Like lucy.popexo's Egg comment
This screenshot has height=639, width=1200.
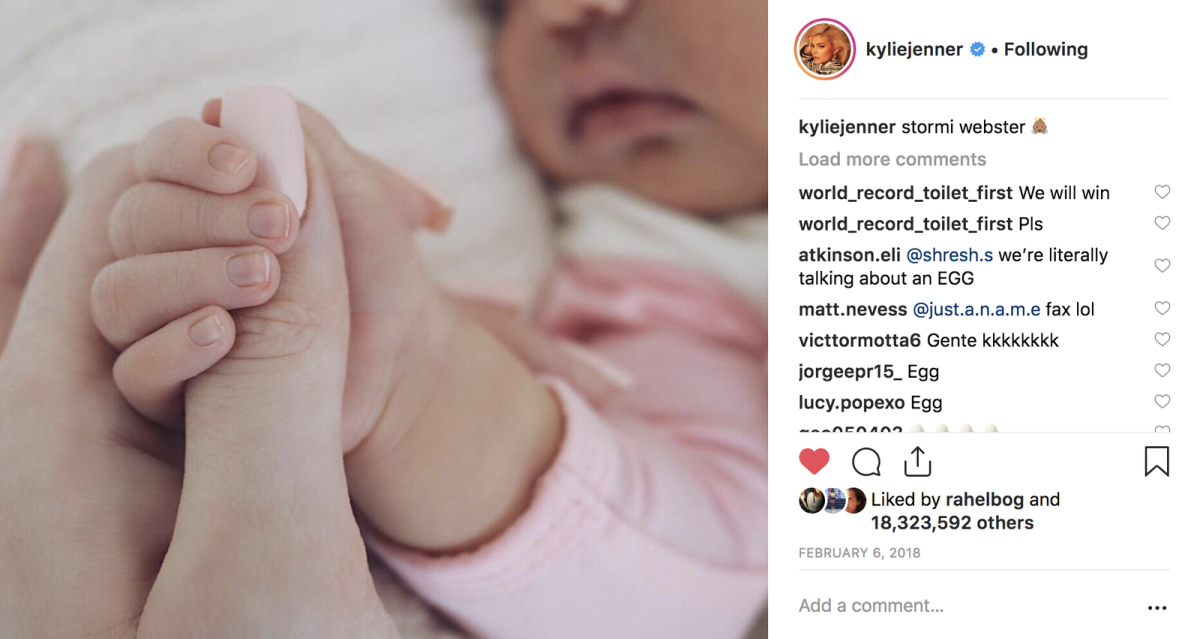[1162, 402]
